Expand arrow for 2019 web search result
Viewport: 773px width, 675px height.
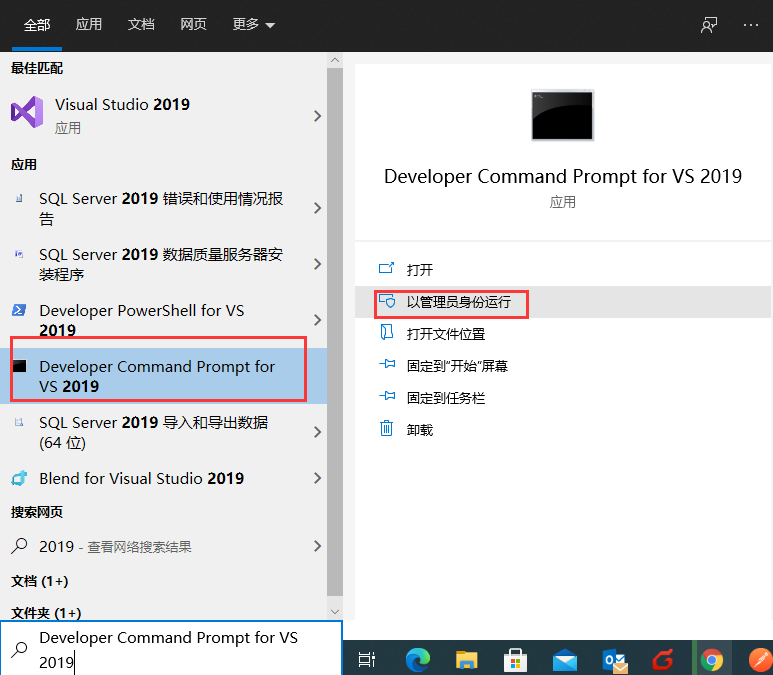[317, 546]
